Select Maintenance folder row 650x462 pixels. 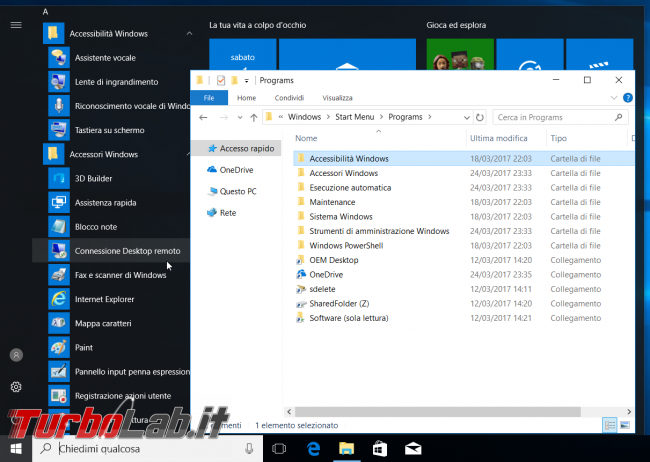463,202
